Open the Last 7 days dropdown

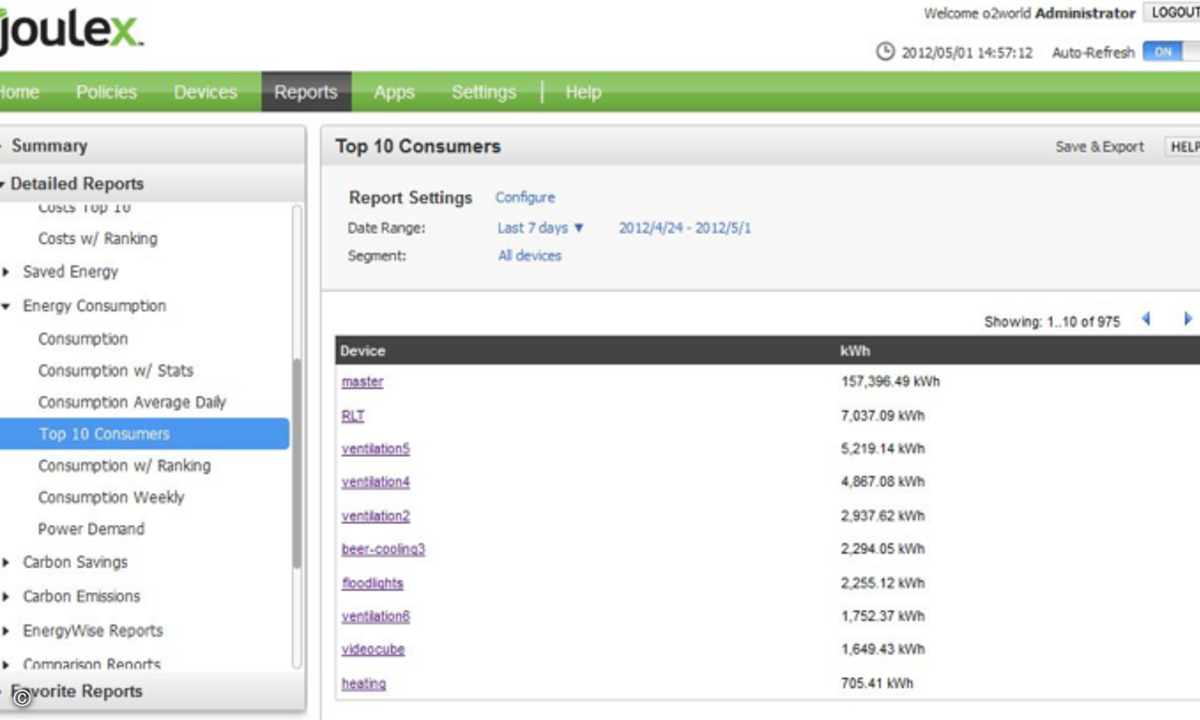point(541,228)
